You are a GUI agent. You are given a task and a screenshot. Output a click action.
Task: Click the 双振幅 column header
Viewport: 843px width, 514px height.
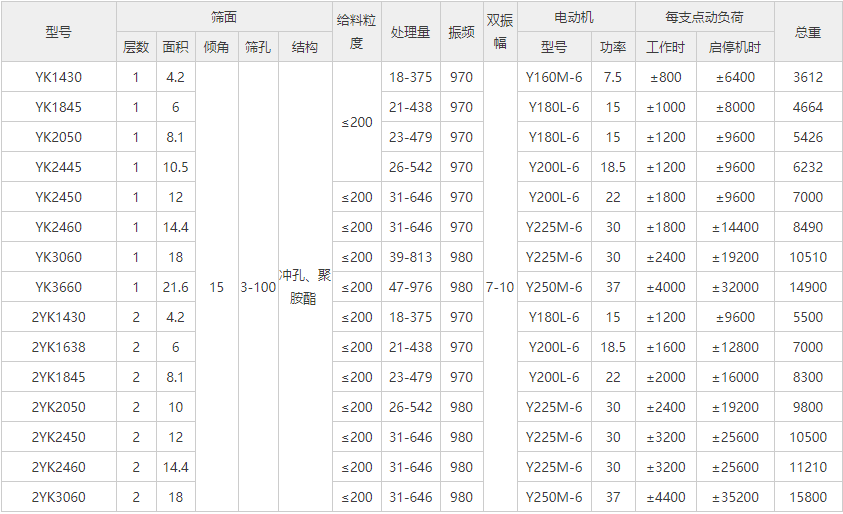tap(500, 32)
